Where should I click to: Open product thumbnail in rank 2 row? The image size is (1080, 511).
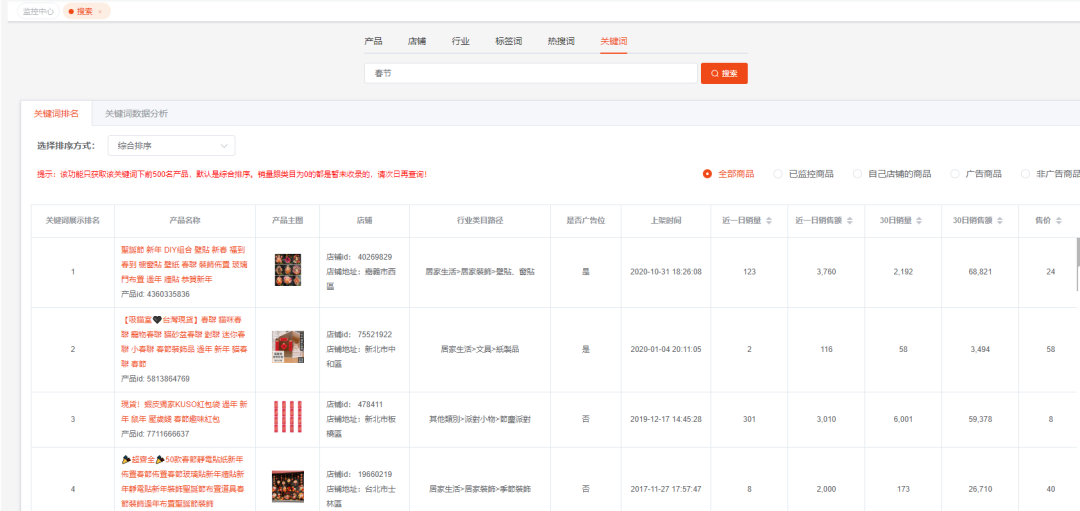click(287, 347)
